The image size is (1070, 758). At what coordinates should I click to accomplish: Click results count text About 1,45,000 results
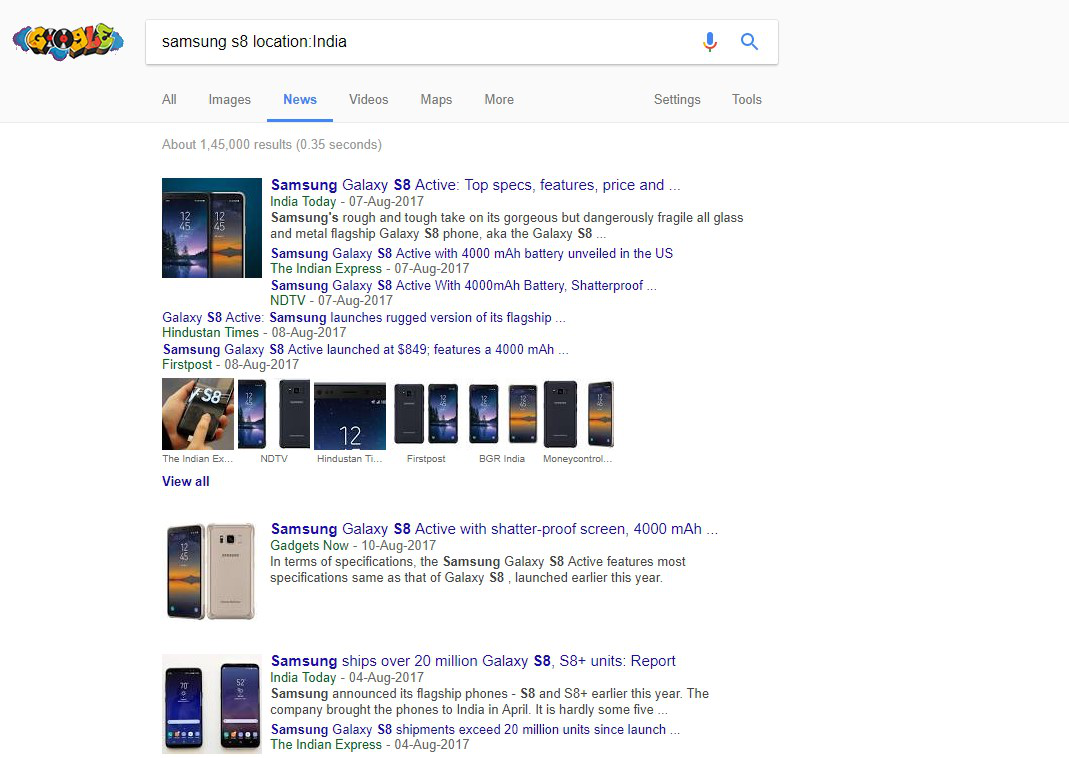click(x=272, y=145)
